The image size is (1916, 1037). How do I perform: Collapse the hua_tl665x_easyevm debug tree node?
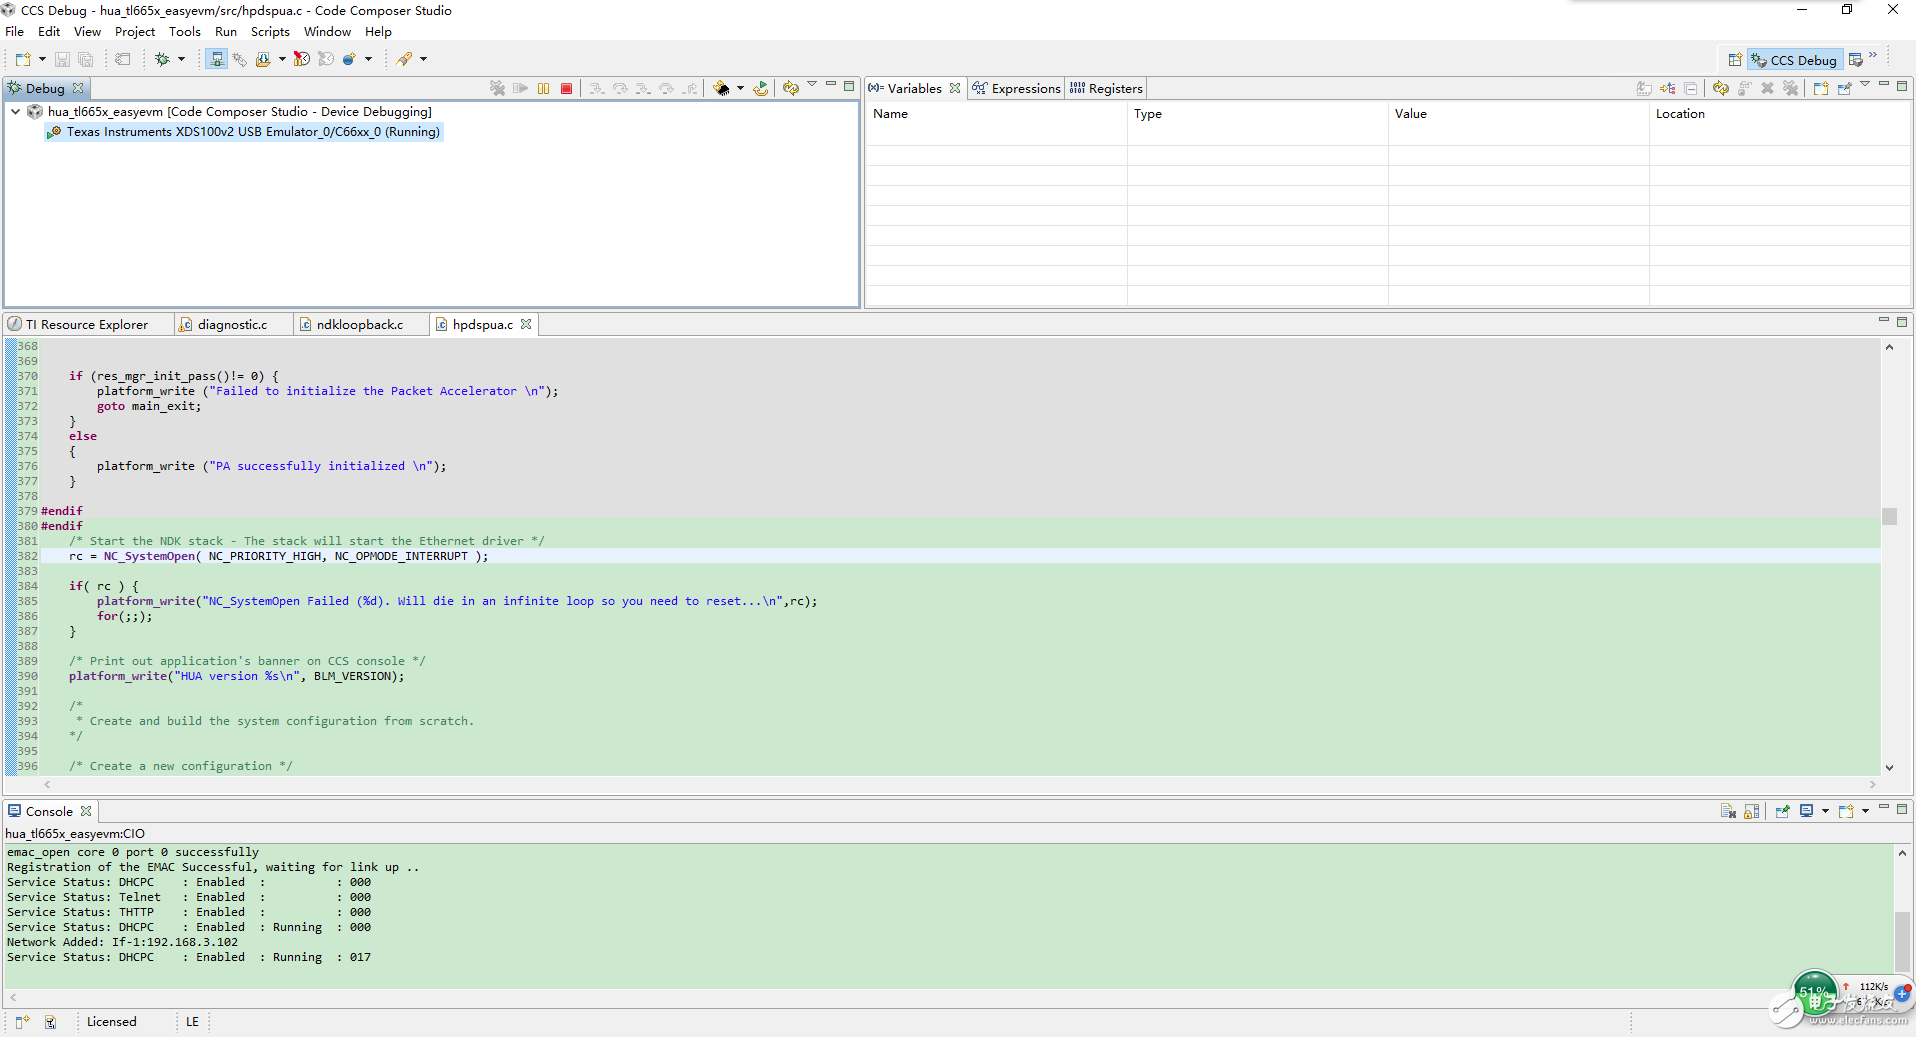point(16,112)
